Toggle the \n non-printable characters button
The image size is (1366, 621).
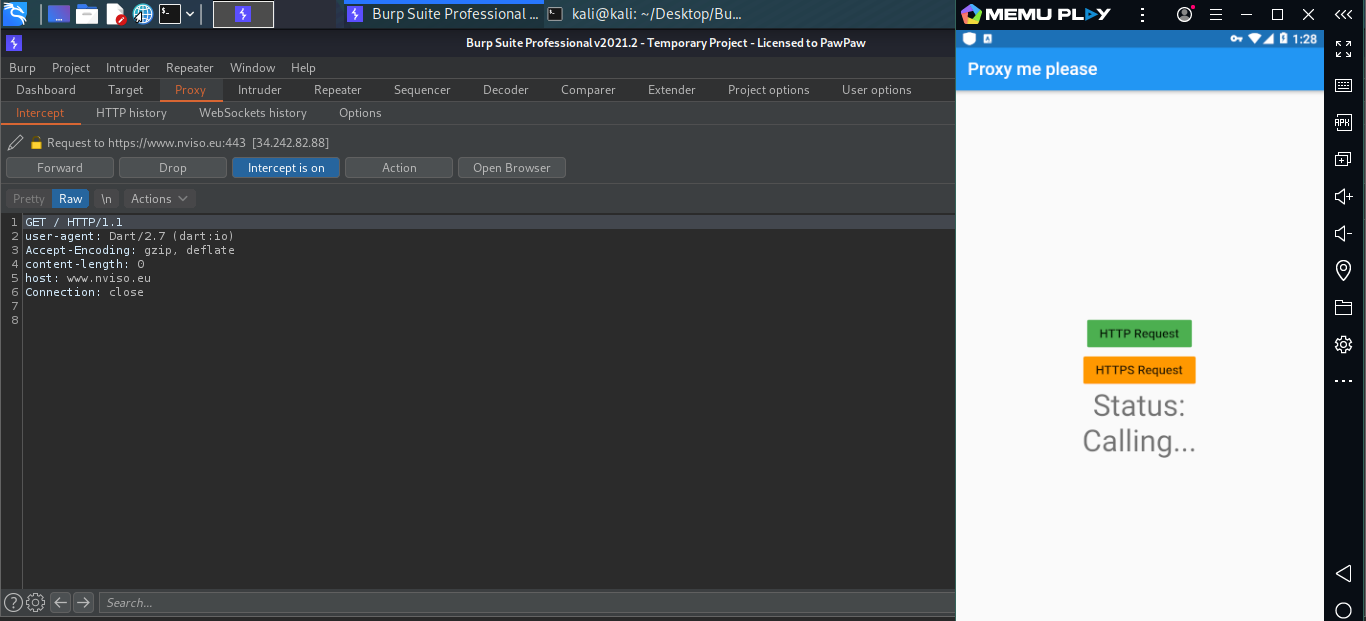click(106, 199)
